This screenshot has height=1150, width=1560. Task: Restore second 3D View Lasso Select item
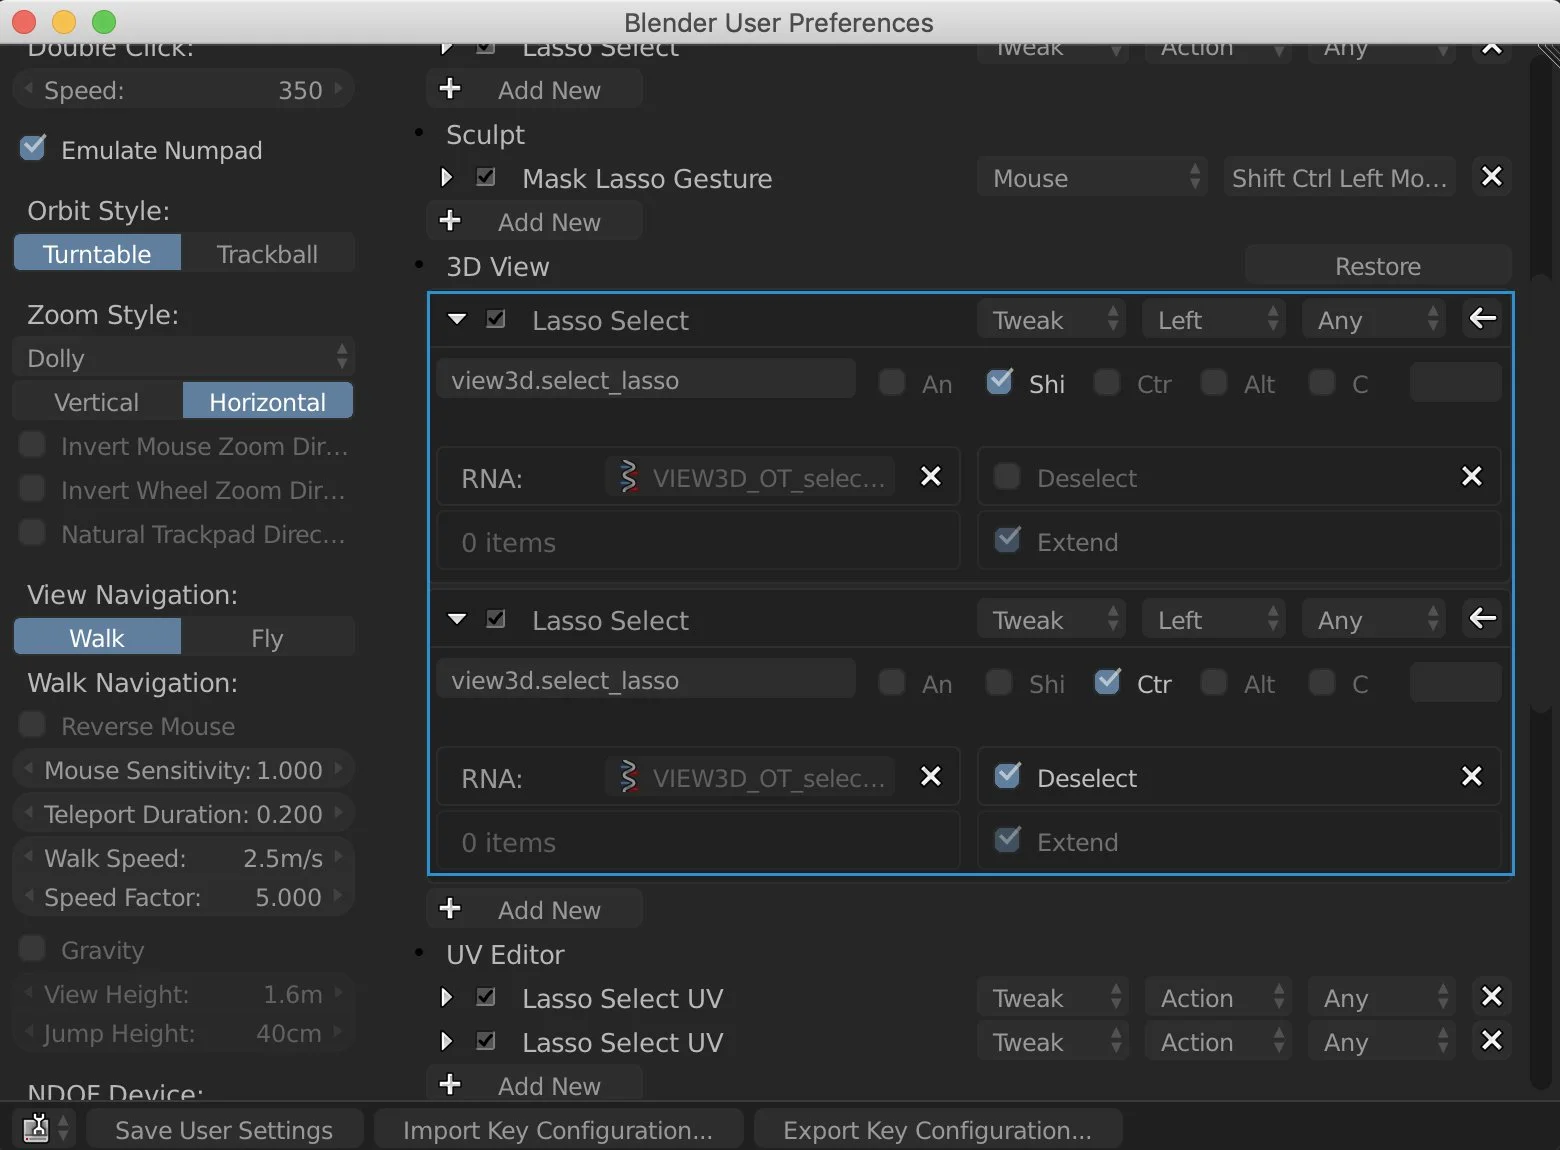click(1483, 619)
